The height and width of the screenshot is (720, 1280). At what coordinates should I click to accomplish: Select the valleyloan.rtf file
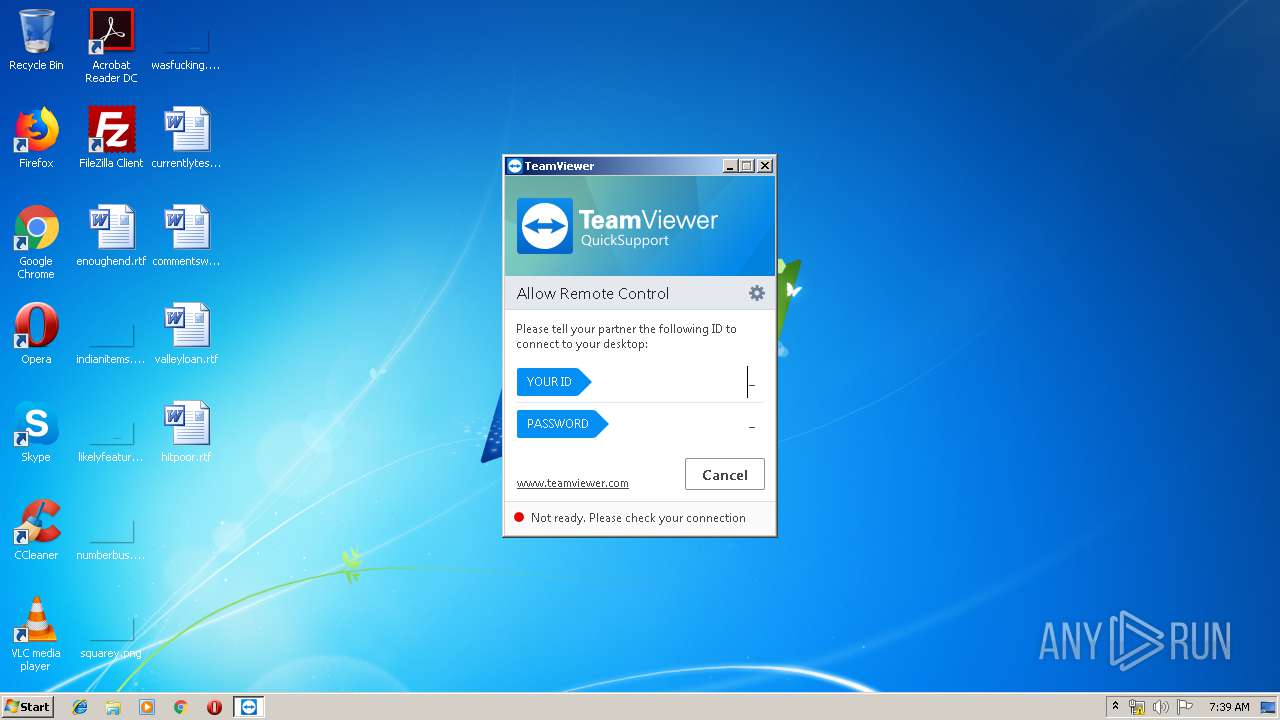[x=186, y=334]
